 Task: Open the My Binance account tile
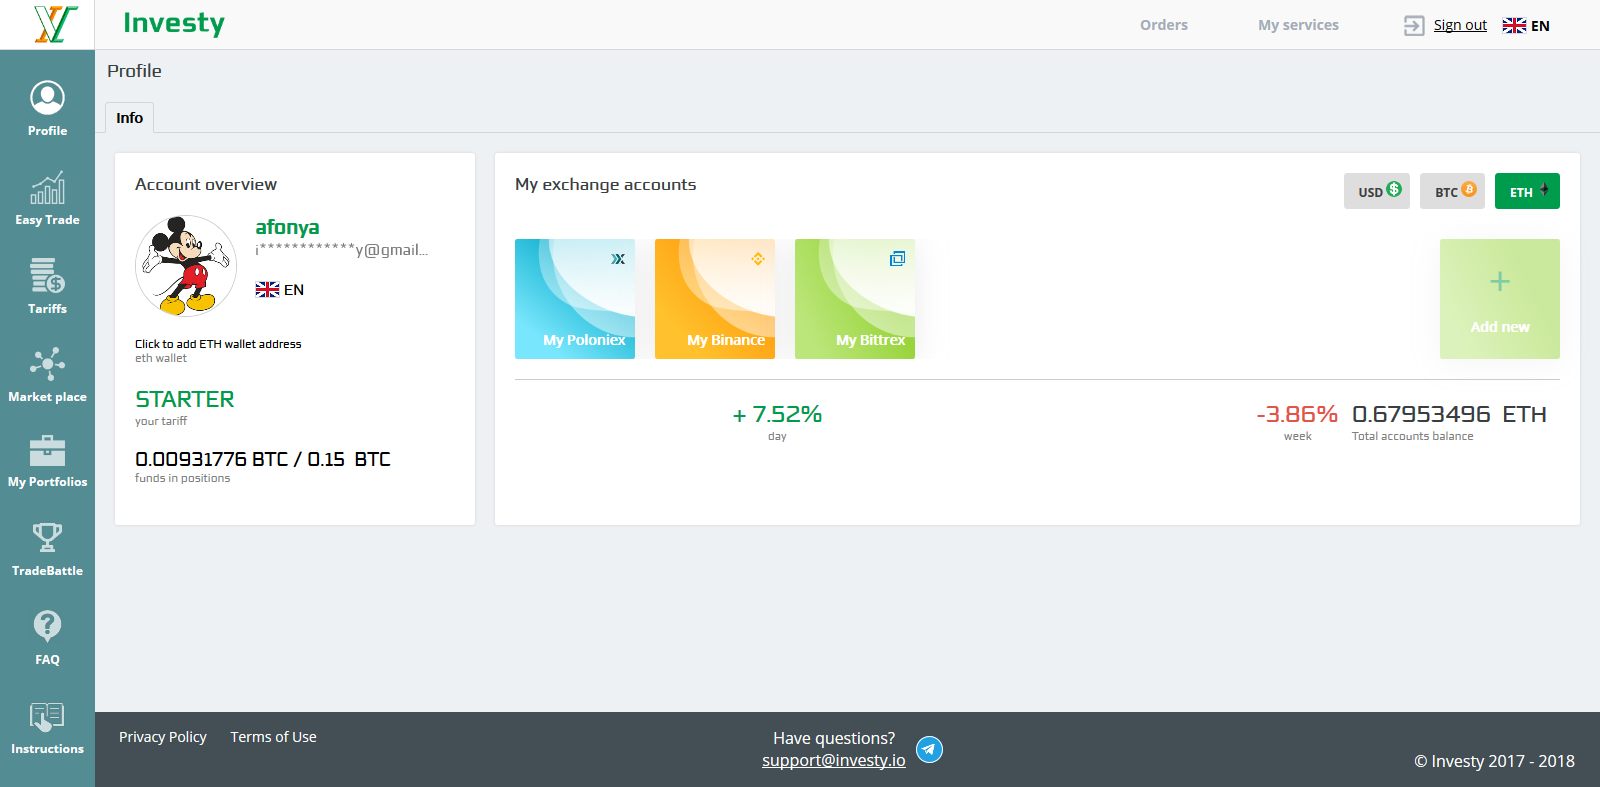(714, 299)
